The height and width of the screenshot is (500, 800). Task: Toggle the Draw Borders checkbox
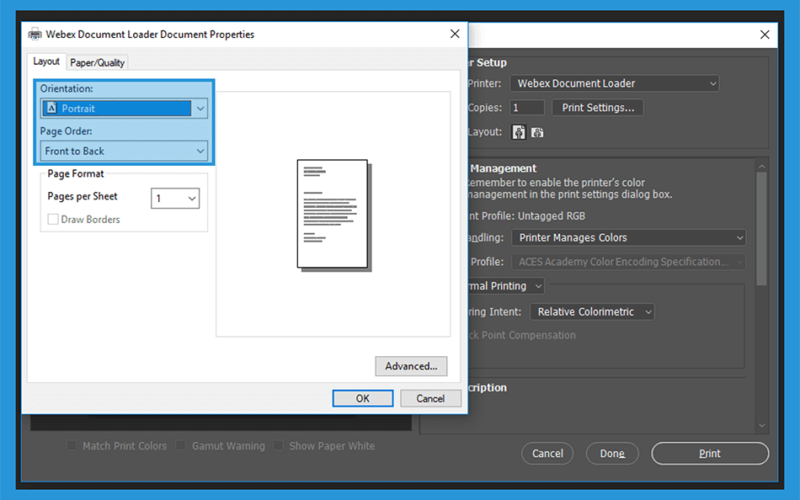click(x=53, y=219)
